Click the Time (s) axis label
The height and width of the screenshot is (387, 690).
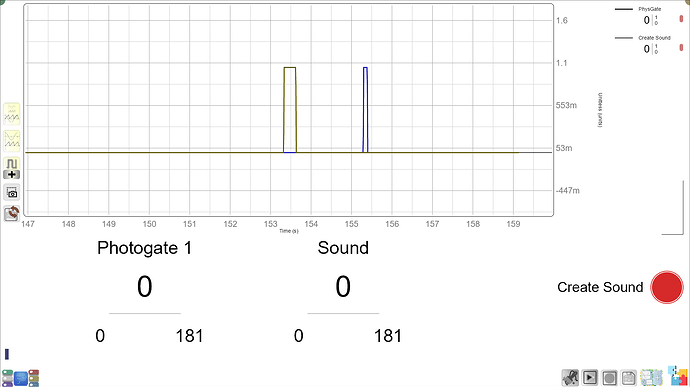(x=289, y=231)
